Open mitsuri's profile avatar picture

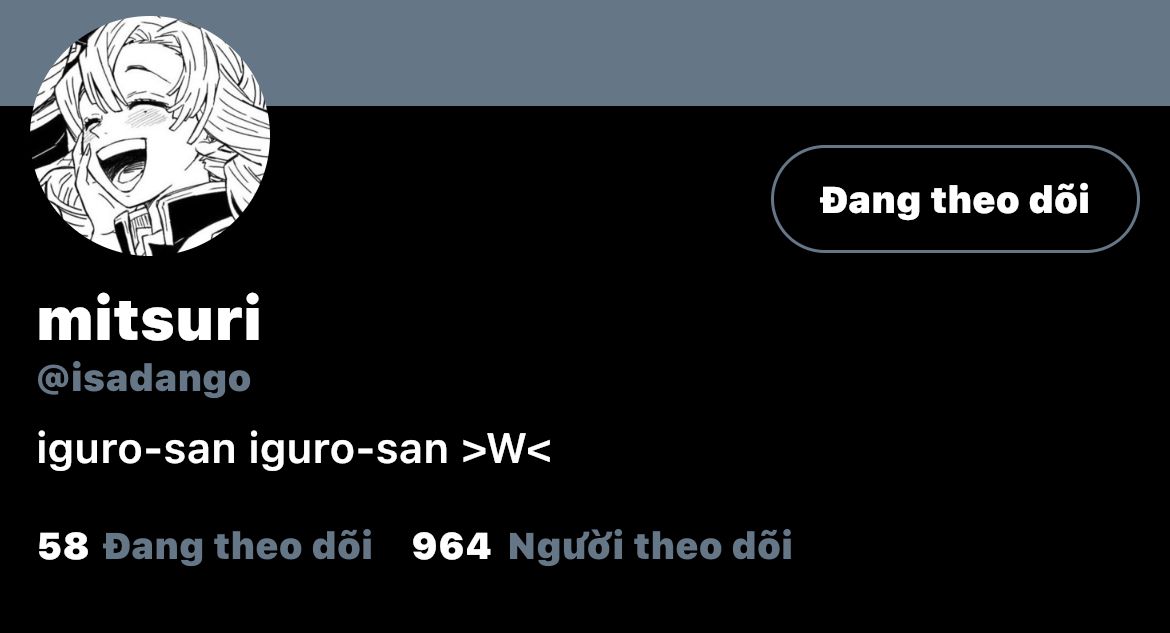pyautogui.click(x=150, y=135)
